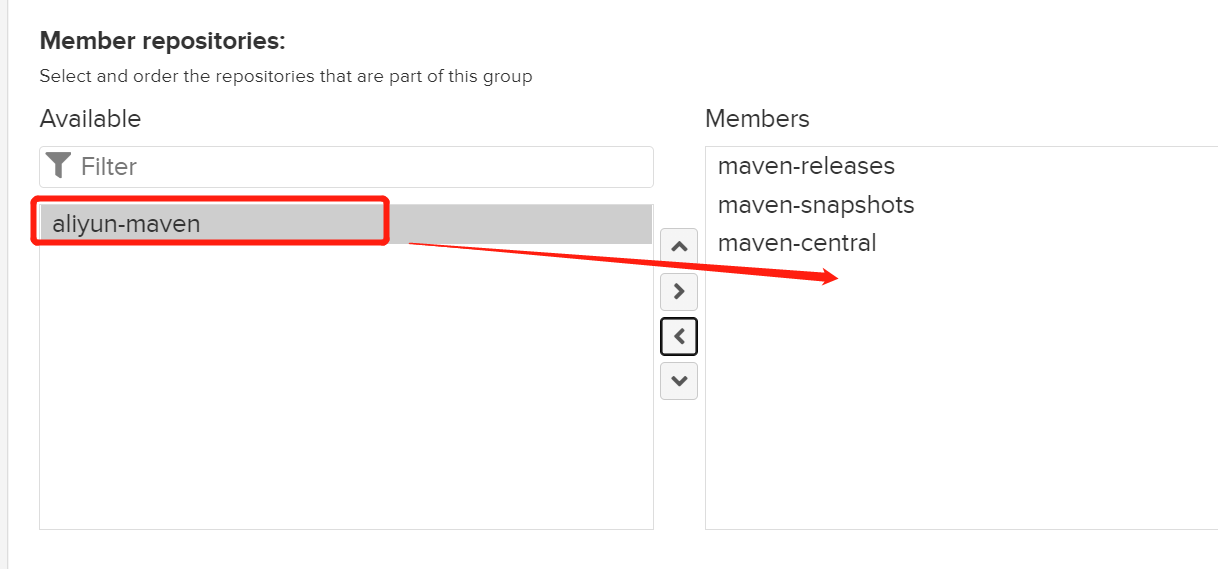Select maven-central in Members list
The image size is (1218, 569).
click(797, 243)
